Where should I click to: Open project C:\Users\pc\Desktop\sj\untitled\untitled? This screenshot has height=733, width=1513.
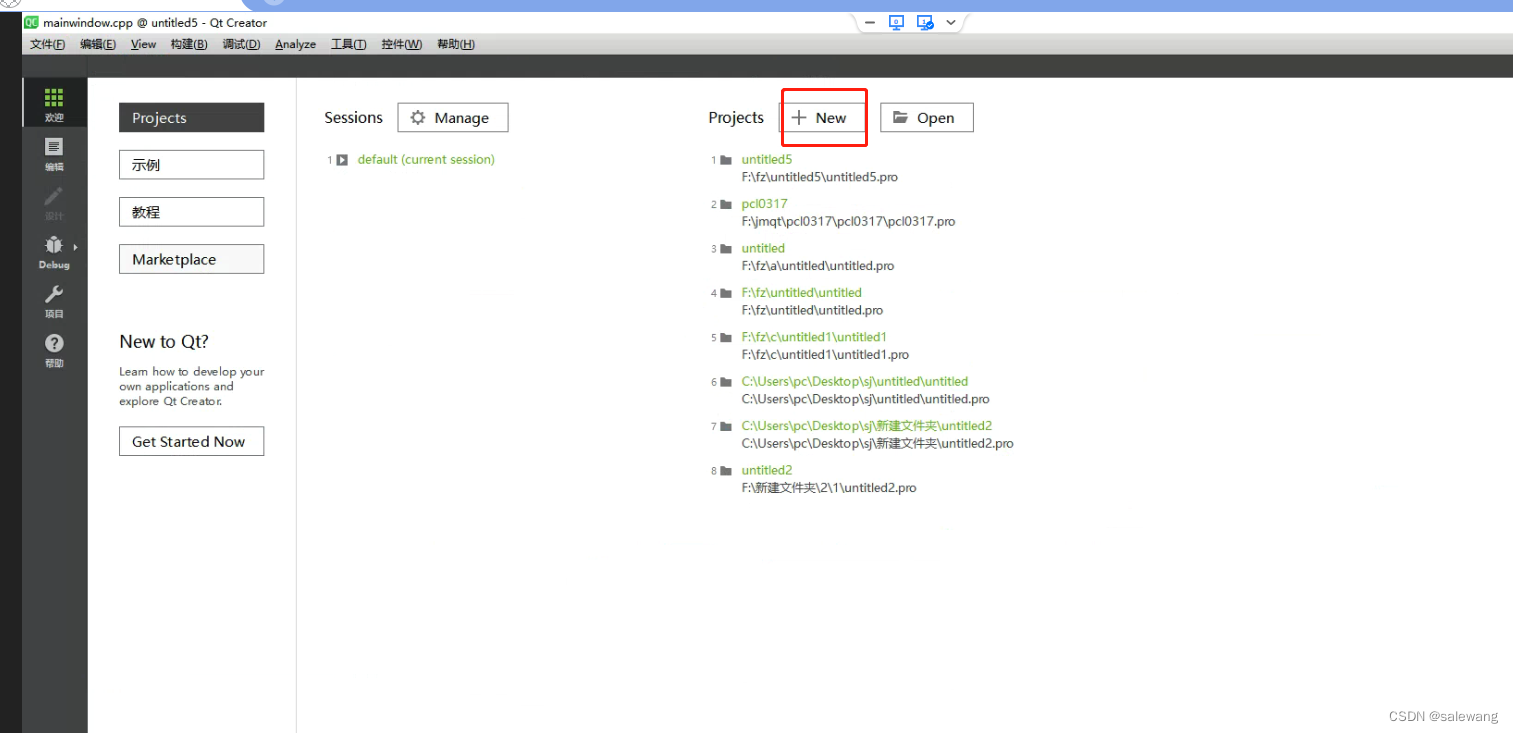[855, 381]
